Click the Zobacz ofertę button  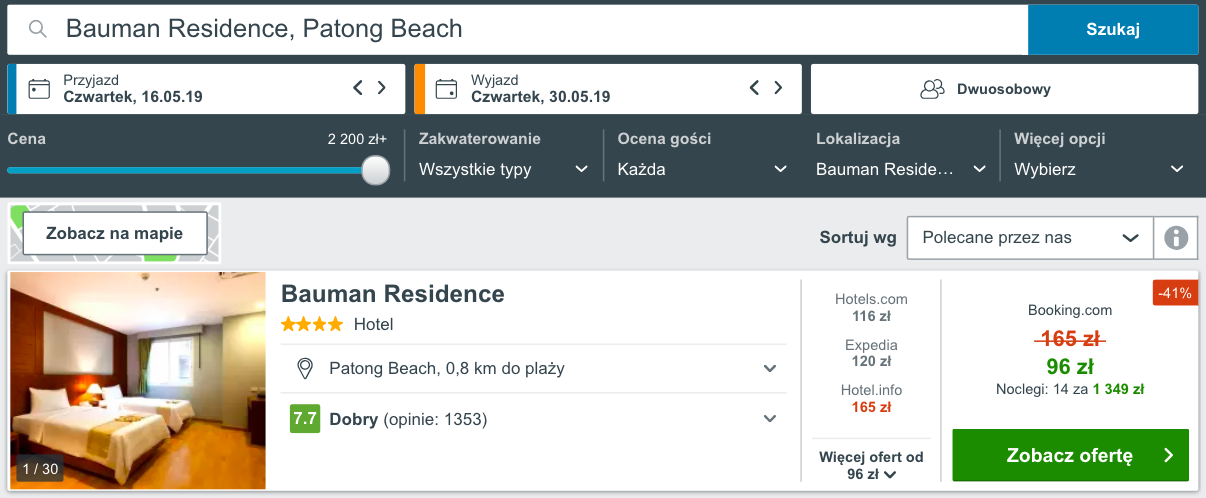coord(1070,456)
